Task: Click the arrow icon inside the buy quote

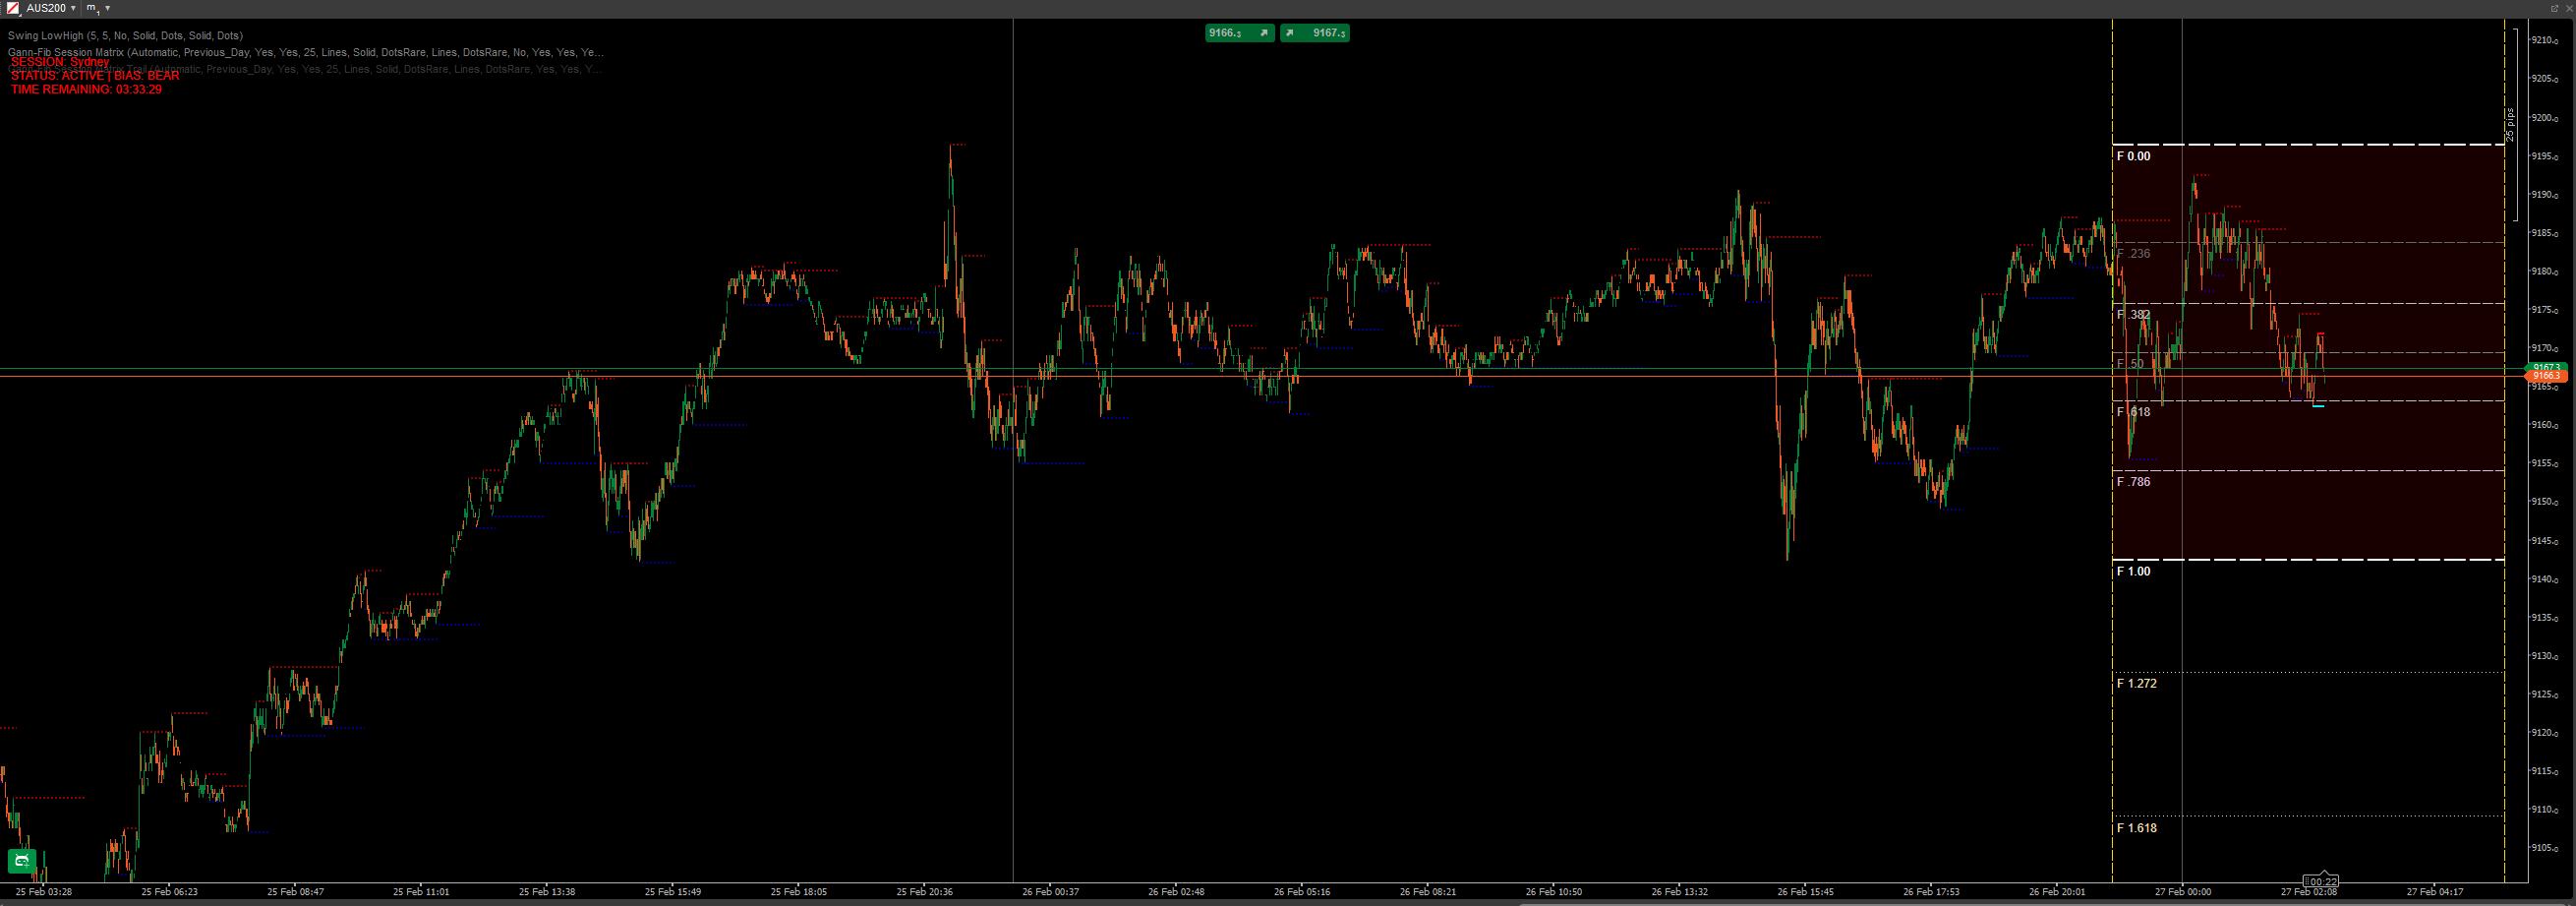Action: pos(1291,33)
